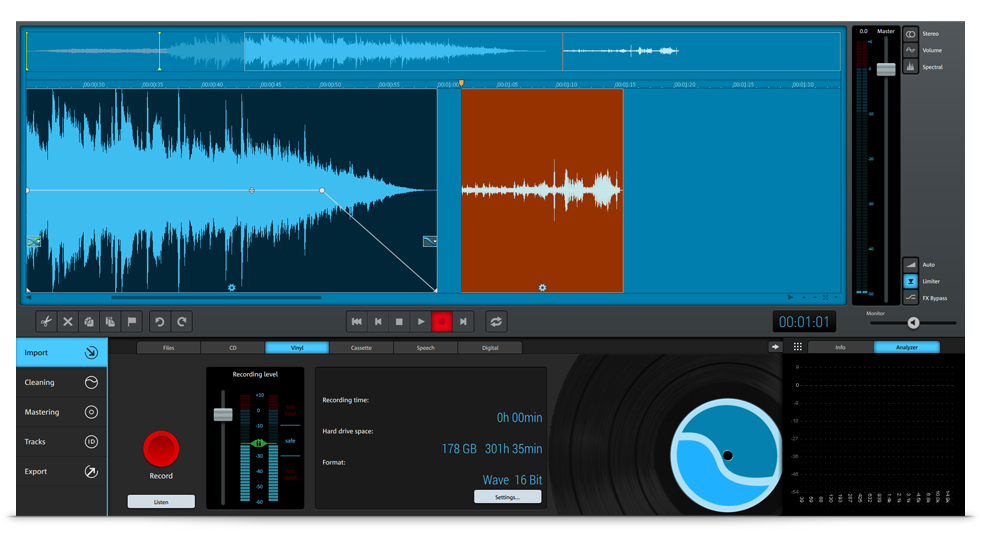
Task: Switch to the Cassette import tab
Action: [x=361, y=348]
